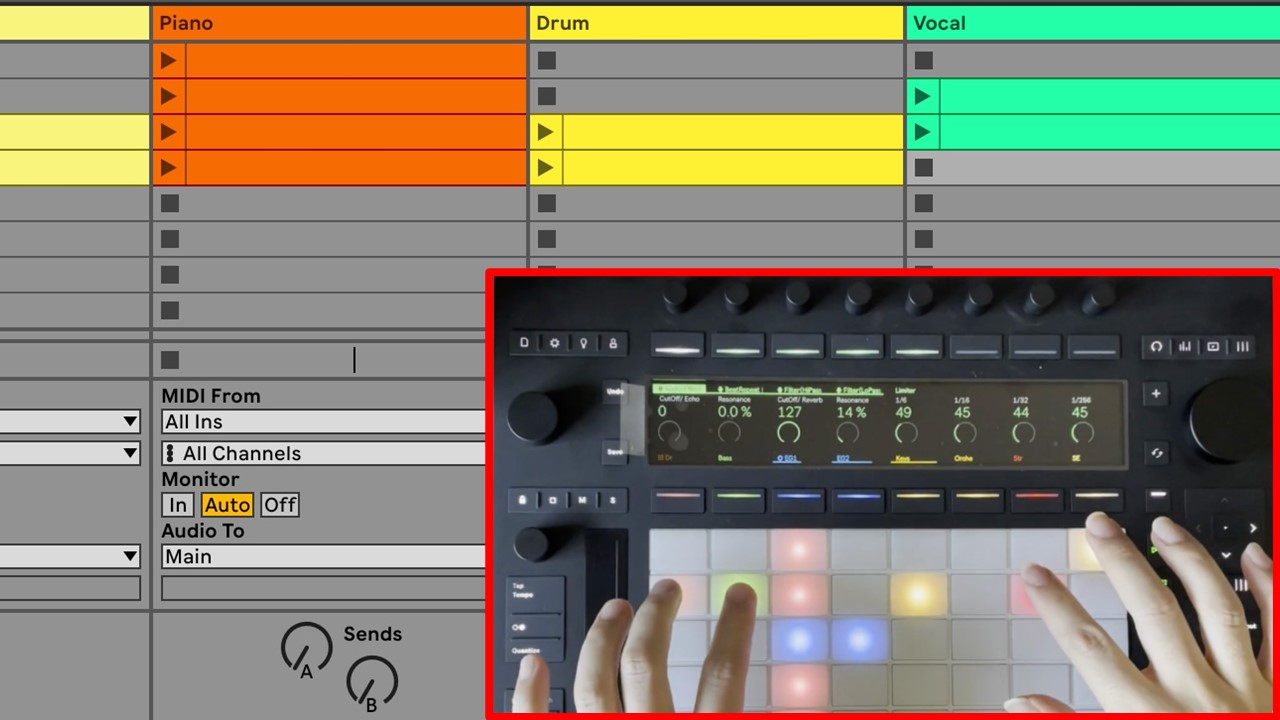Stop all Piano clips via the track status square
This screenshot has width=1280, height=720.
[x=170, y=359]
